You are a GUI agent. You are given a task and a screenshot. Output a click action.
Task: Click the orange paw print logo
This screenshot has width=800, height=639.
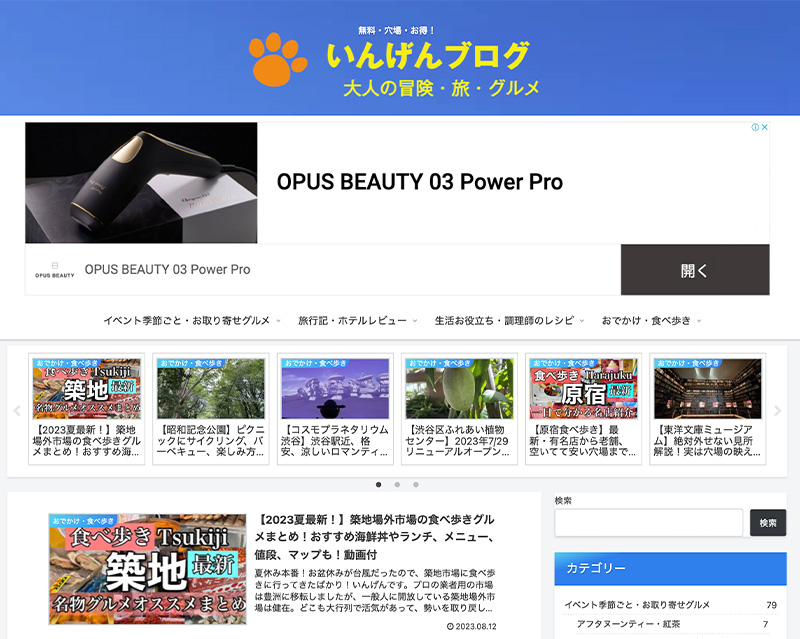(x=278, y=59)
